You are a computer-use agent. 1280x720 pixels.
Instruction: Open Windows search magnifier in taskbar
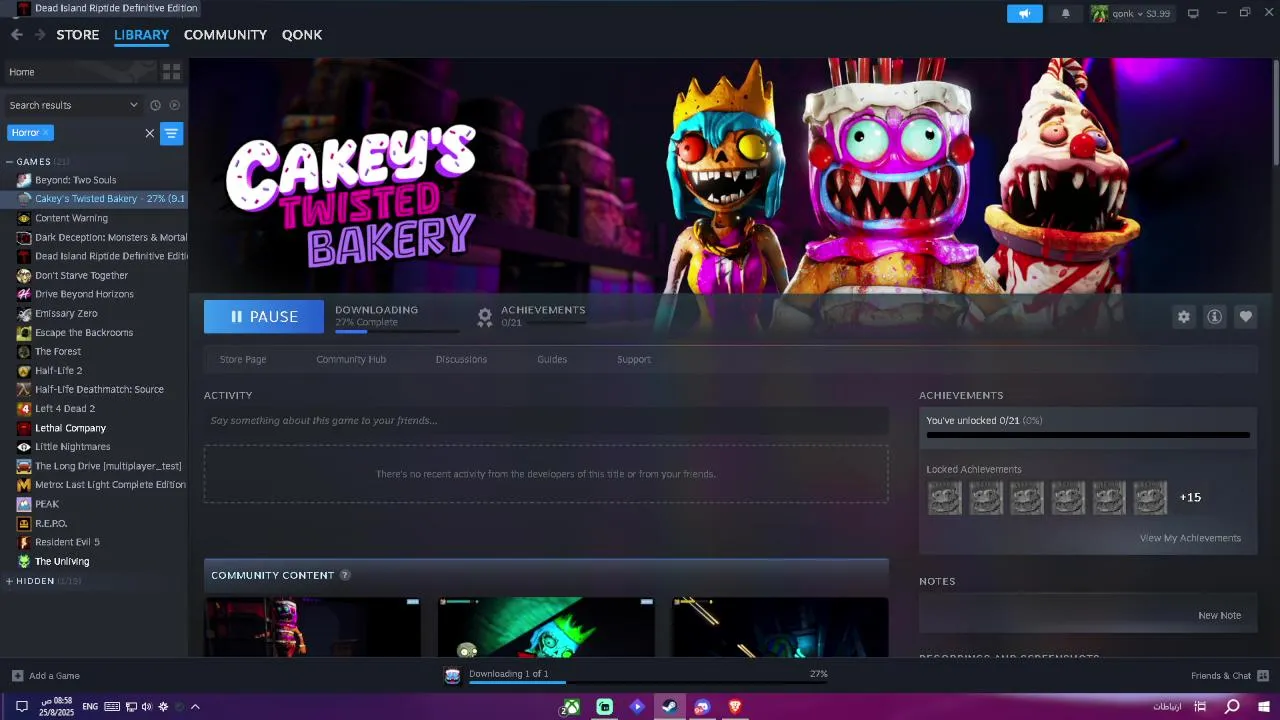(x=1232, y=707)
